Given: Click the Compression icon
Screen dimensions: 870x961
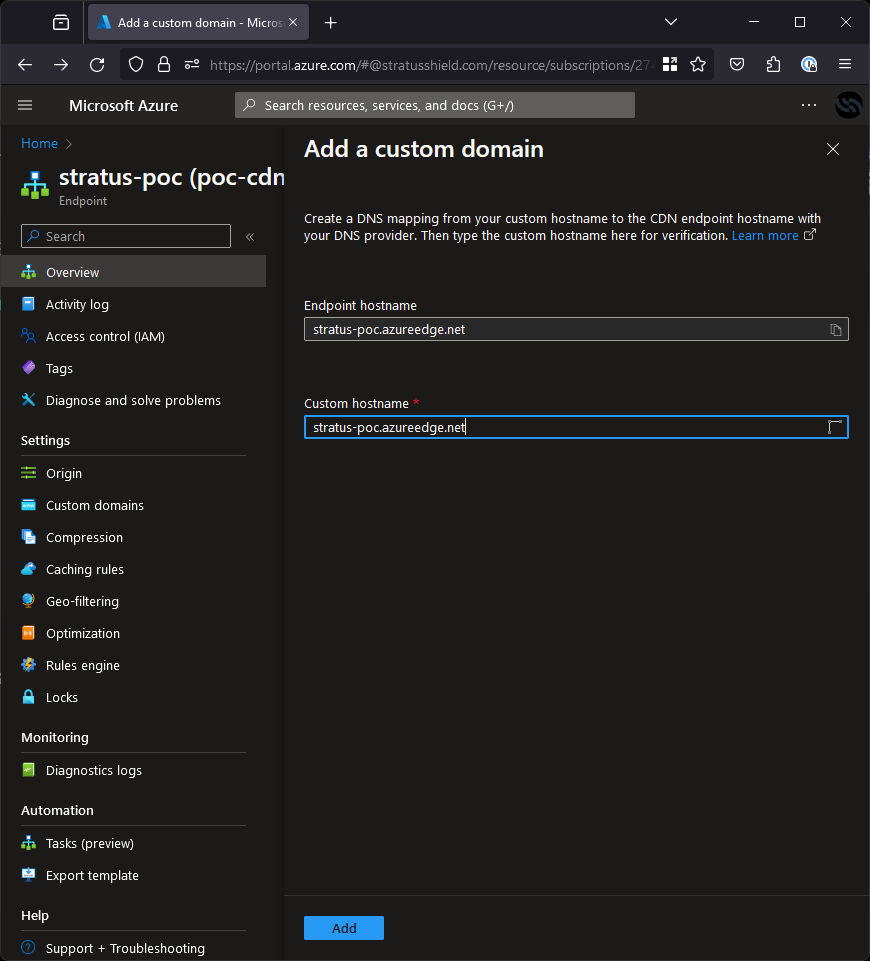Looking at the screenshot, I should [x=28, y=537].
